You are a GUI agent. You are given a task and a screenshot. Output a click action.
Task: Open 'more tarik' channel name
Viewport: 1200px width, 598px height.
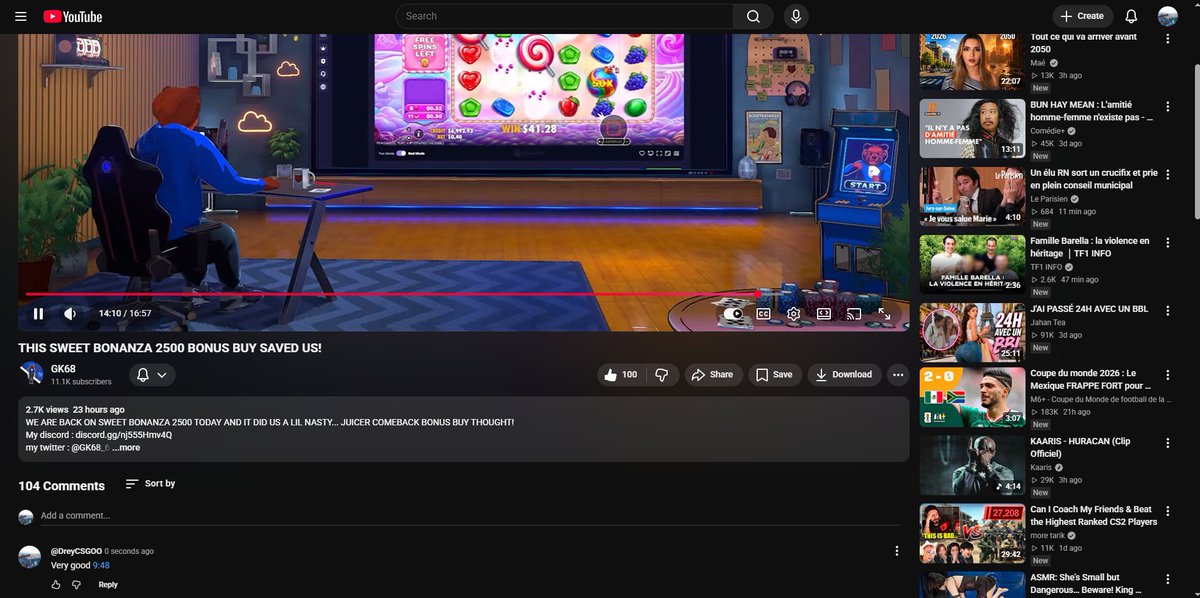[1048, 535]
